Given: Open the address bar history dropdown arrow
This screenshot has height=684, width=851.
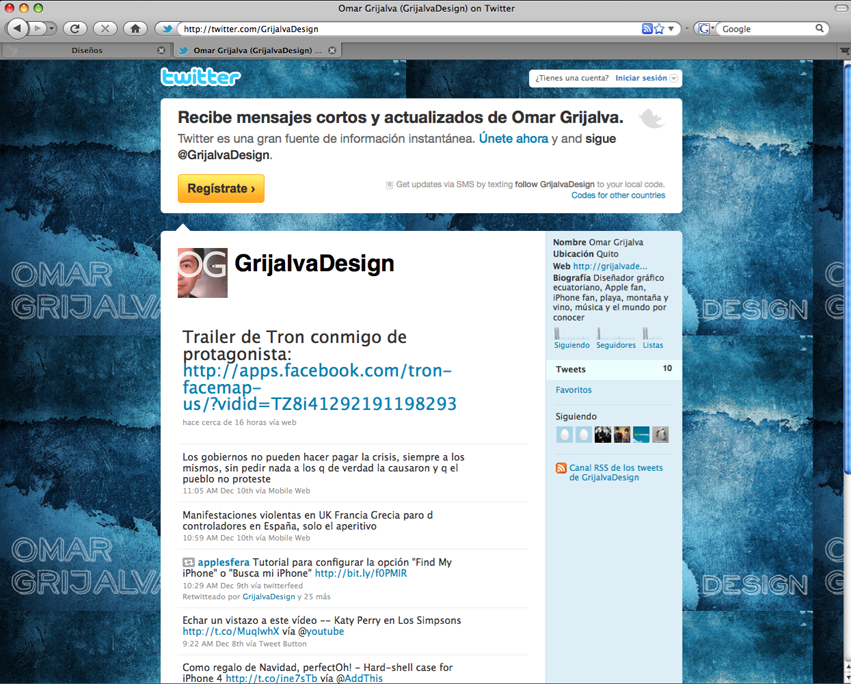Looking at the screenshot, I should coord(672,29).
